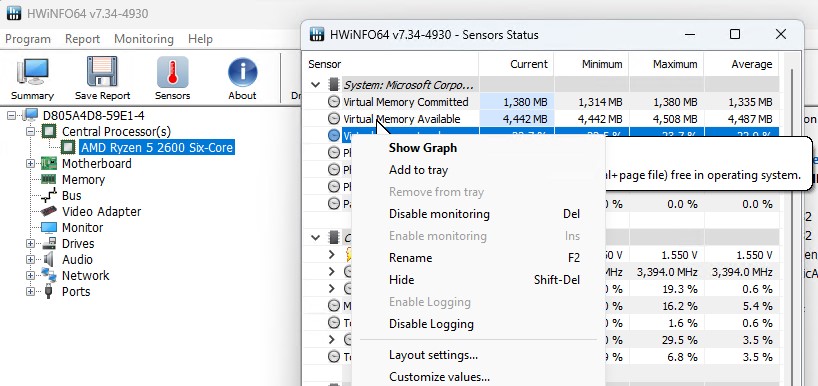Open the Monitoring menu
Image resolution: width=818 pixels, height=386 pixels.
[143, 39]
